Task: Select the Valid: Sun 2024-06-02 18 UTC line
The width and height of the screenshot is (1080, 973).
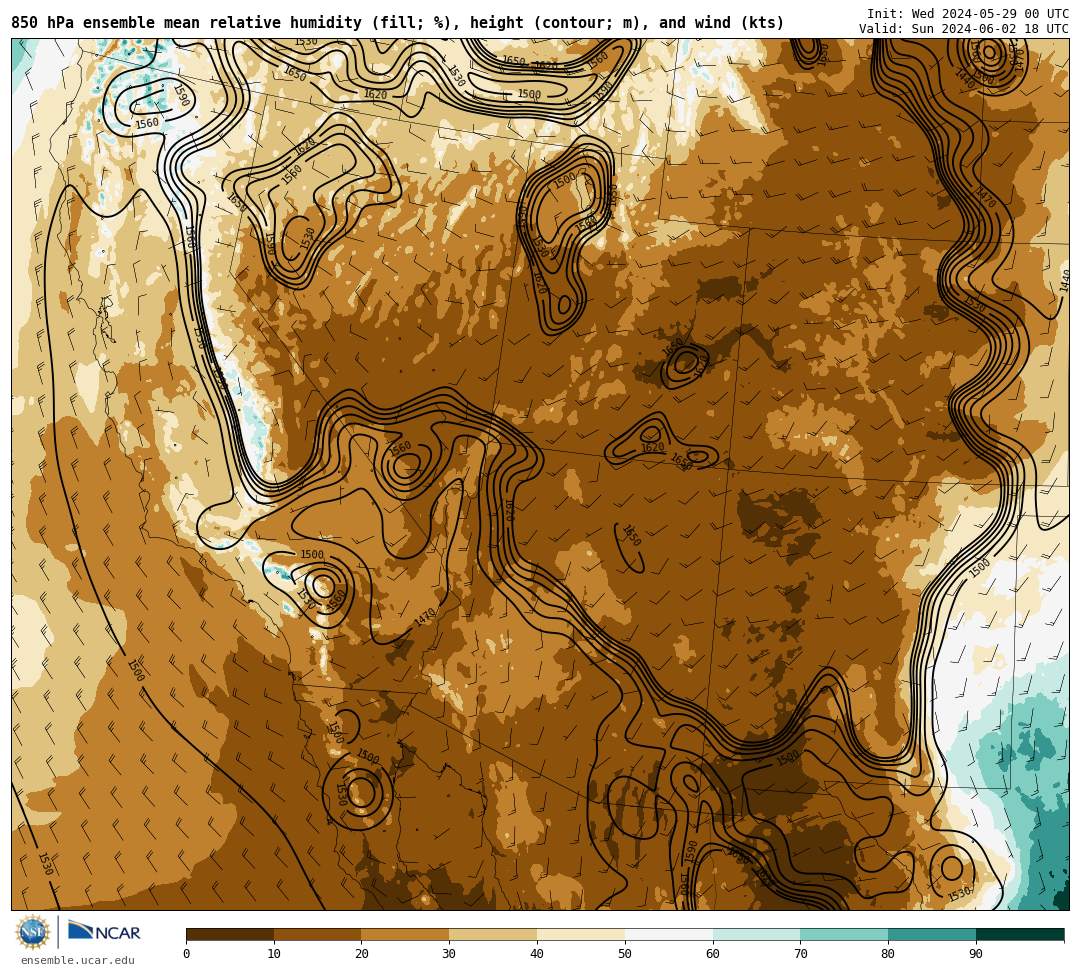Action: pyautogui.click(x=964, y=29)
